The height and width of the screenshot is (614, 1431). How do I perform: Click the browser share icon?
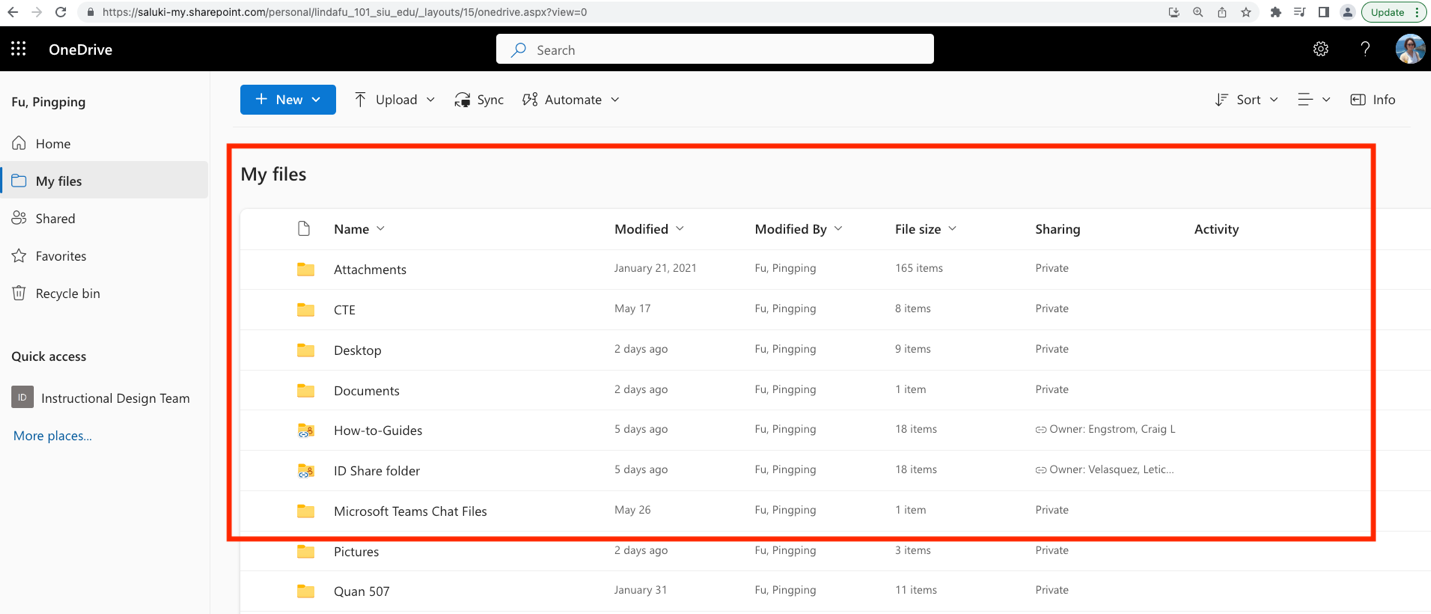coord(1222,12)
